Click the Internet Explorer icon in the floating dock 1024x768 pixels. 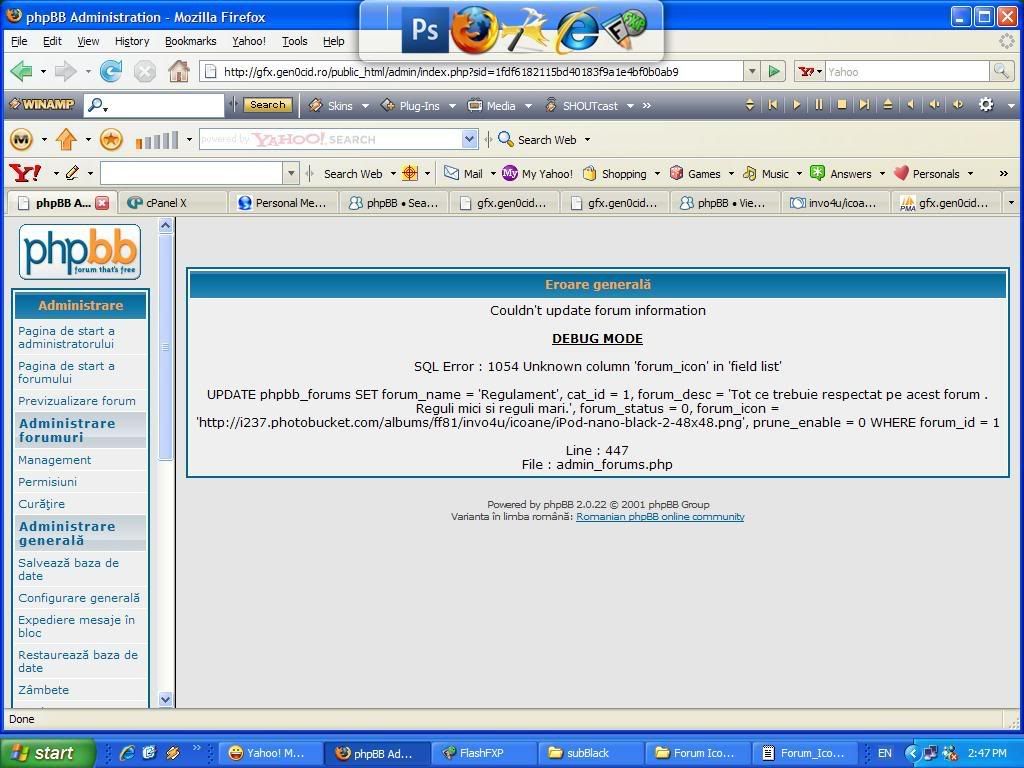(x=577, y=31)
